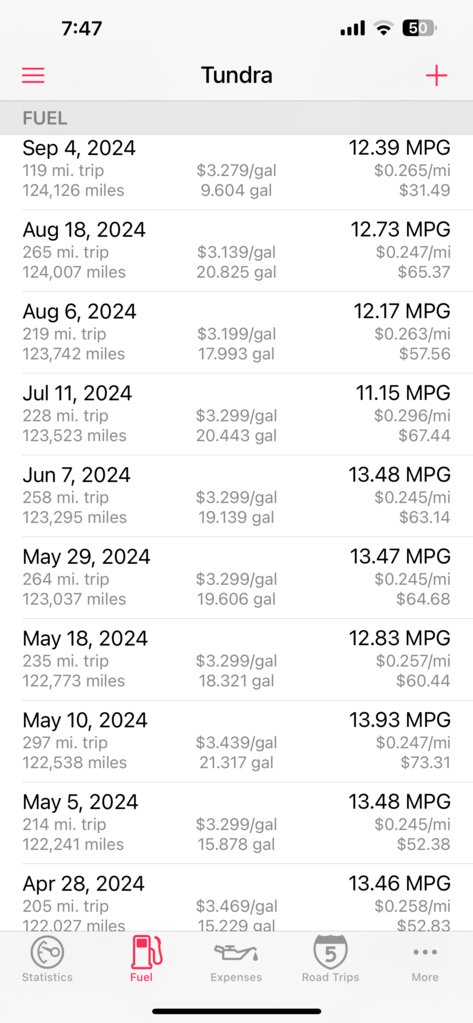View the May 5, 2024 fuel entry
Viewport: 473px width, 1023px height.
tap(236, 823)
